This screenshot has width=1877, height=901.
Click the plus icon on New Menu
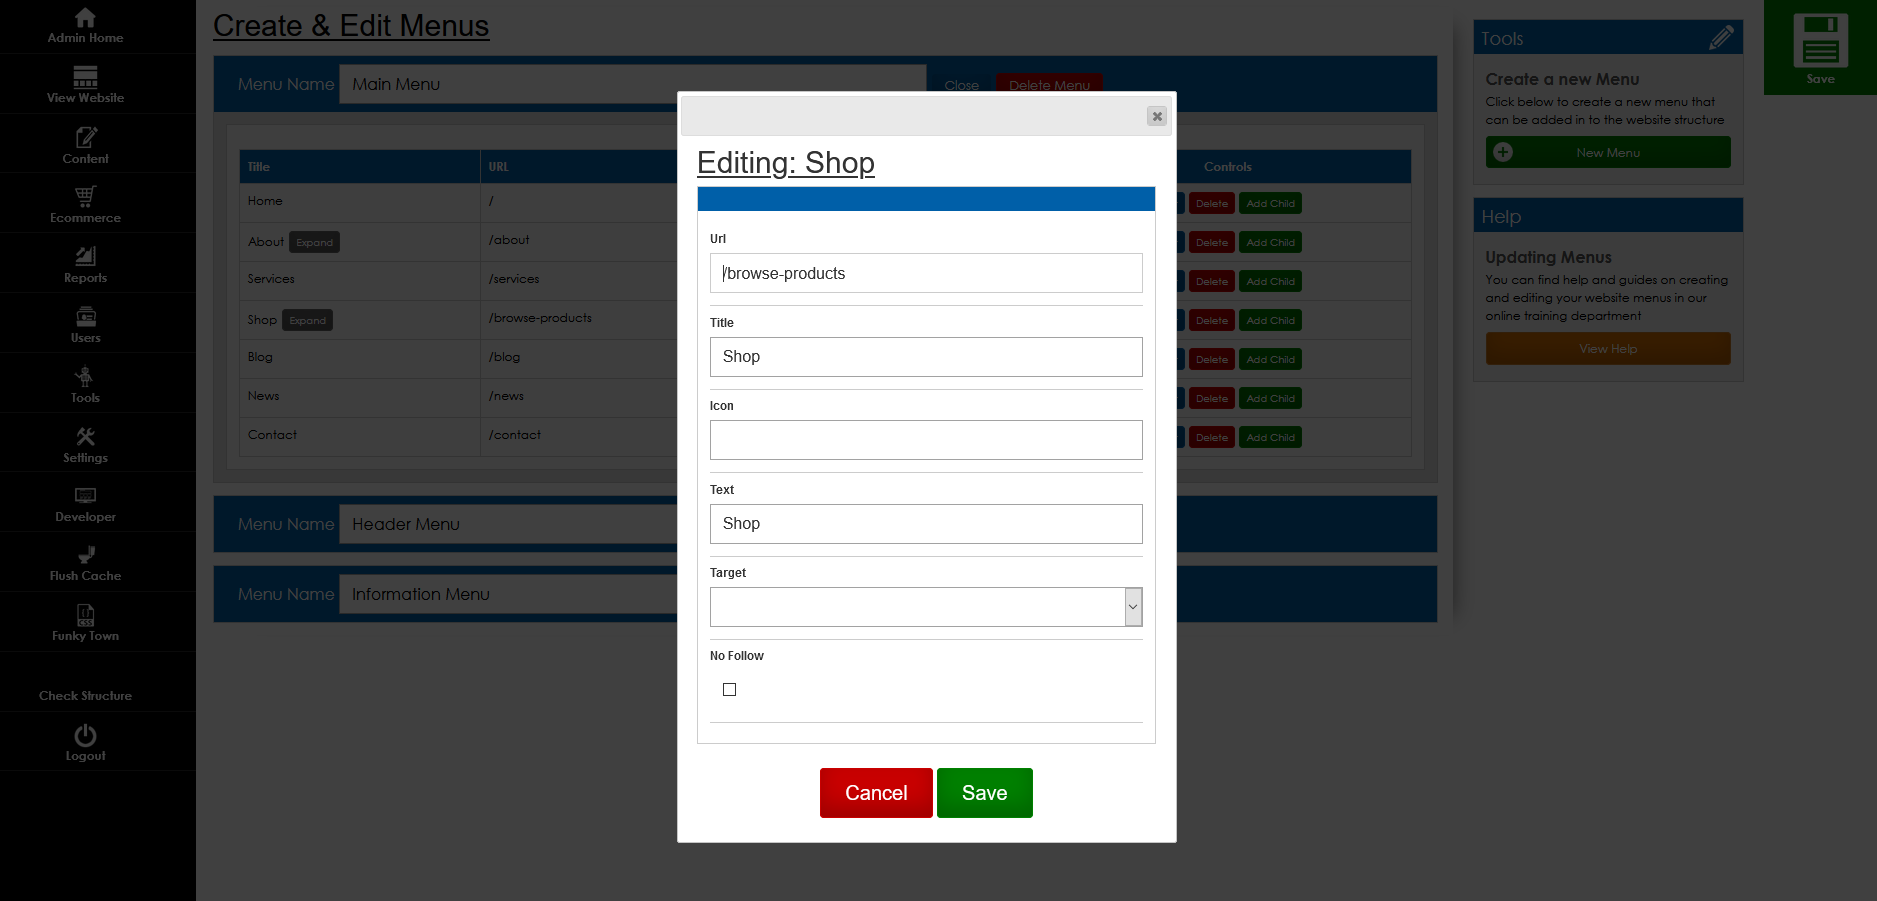[1503, 152]
